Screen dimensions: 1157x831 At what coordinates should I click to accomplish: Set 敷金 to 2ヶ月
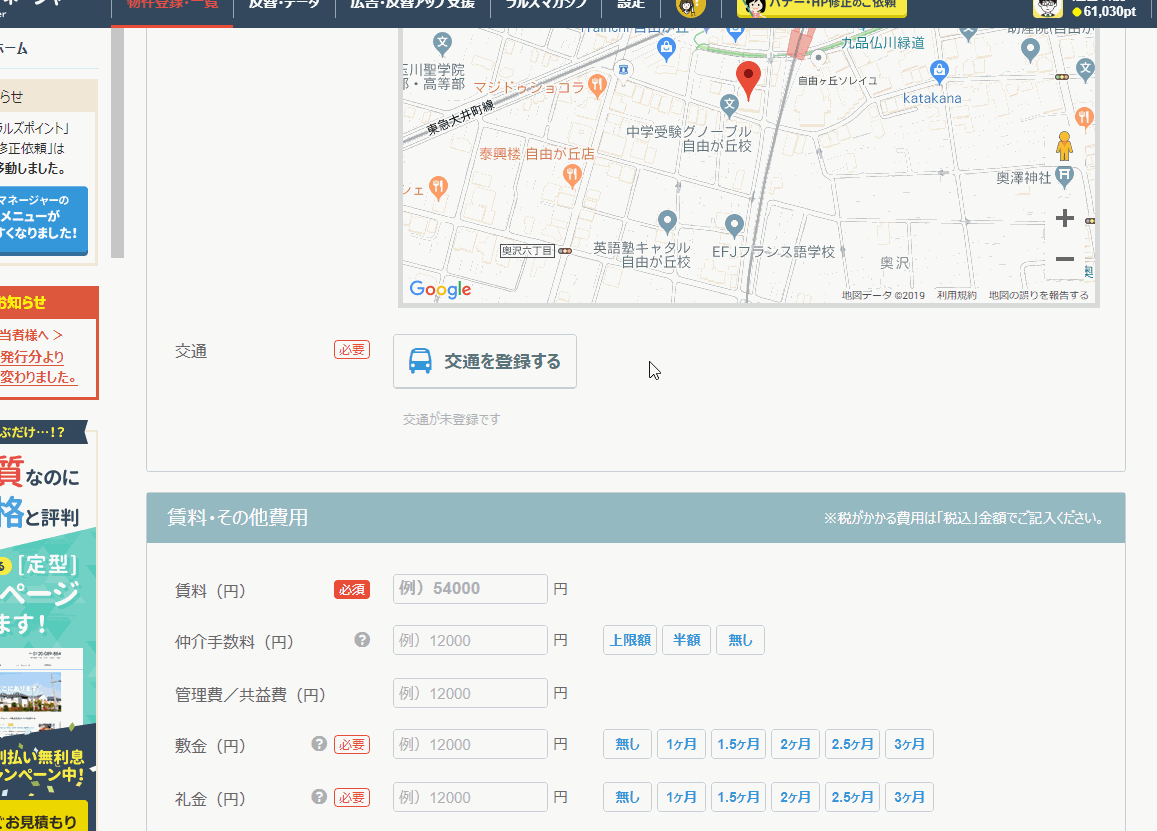tap(795, 744)
